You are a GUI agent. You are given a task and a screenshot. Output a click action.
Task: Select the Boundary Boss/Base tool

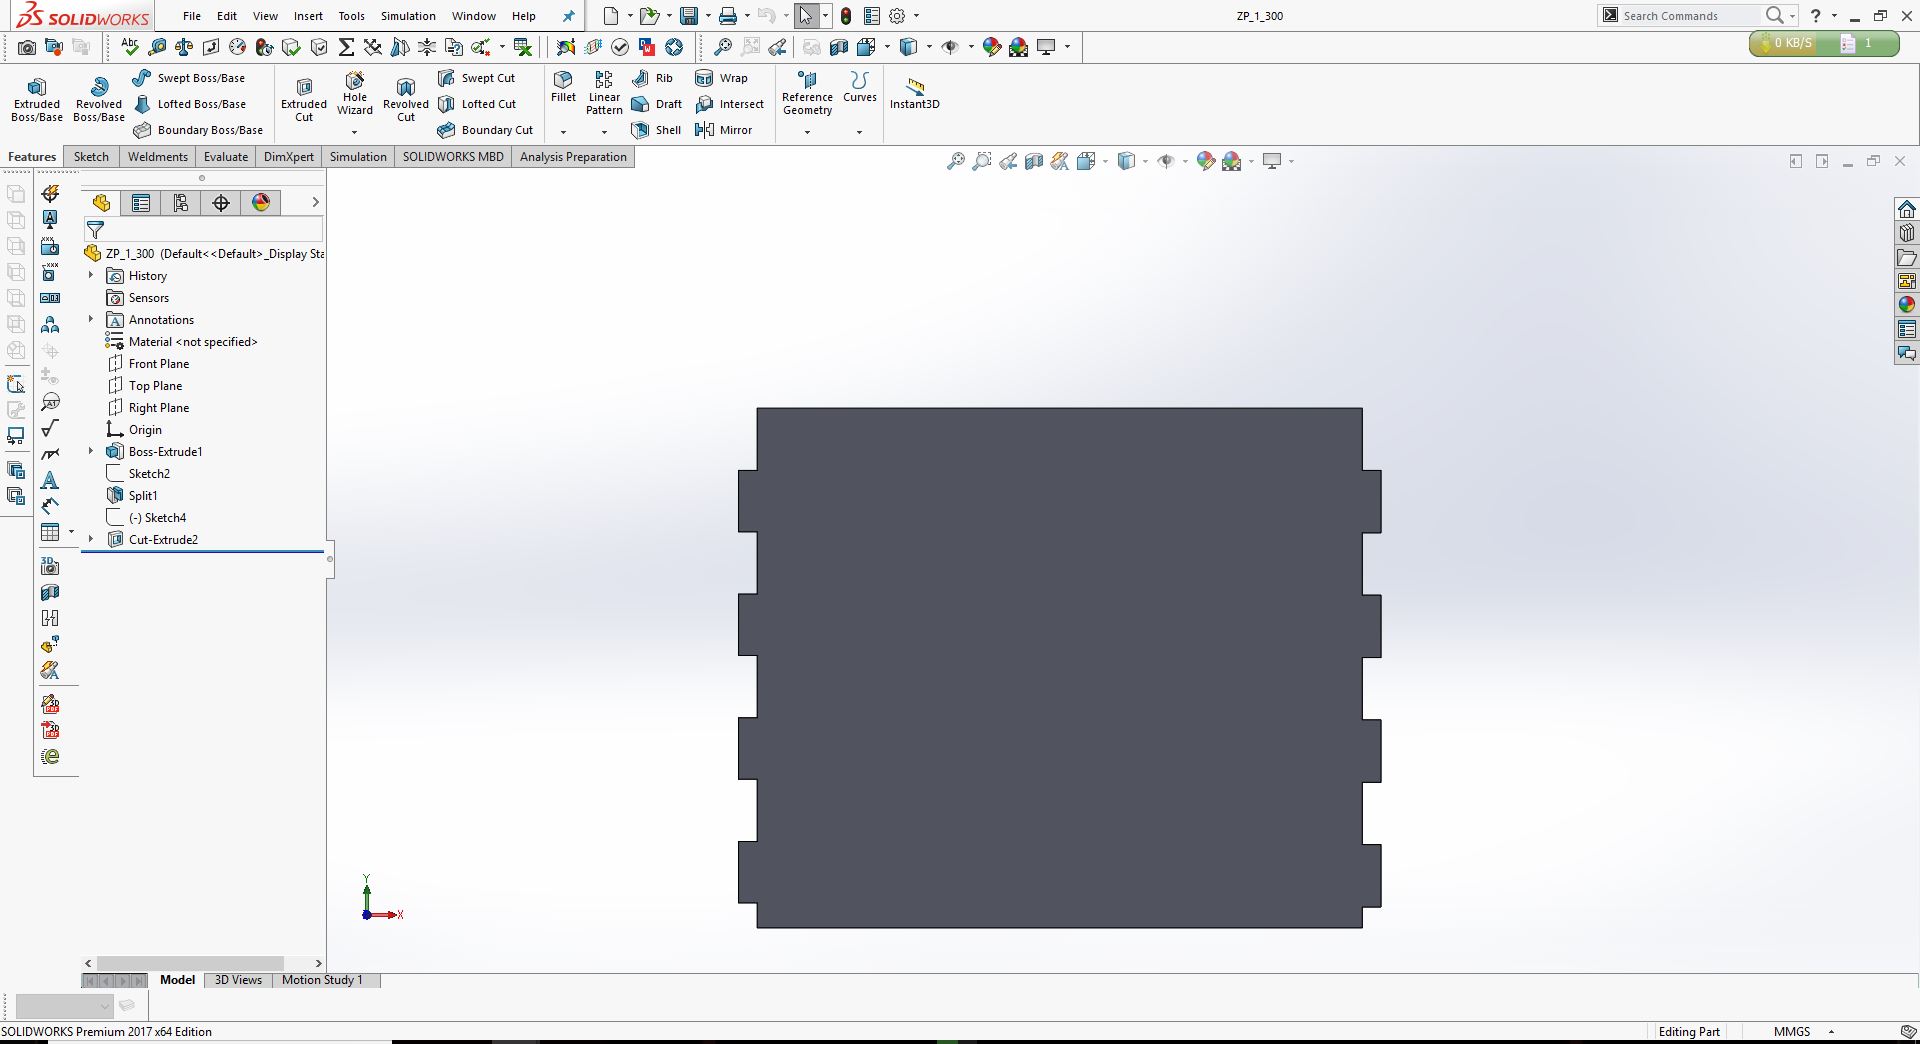point(198,130)
